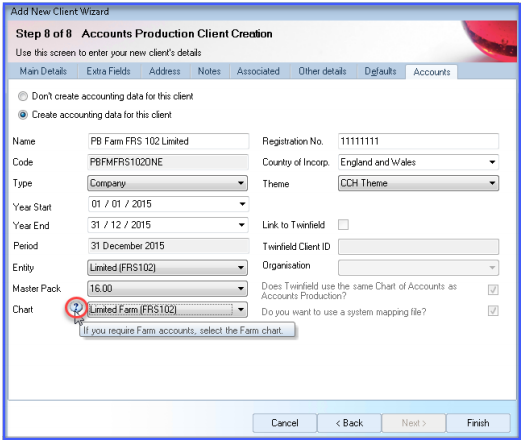The width and height of the screenshot is (524, 441).
Task: Click the Cancel button
Action: tap(285, 423)
